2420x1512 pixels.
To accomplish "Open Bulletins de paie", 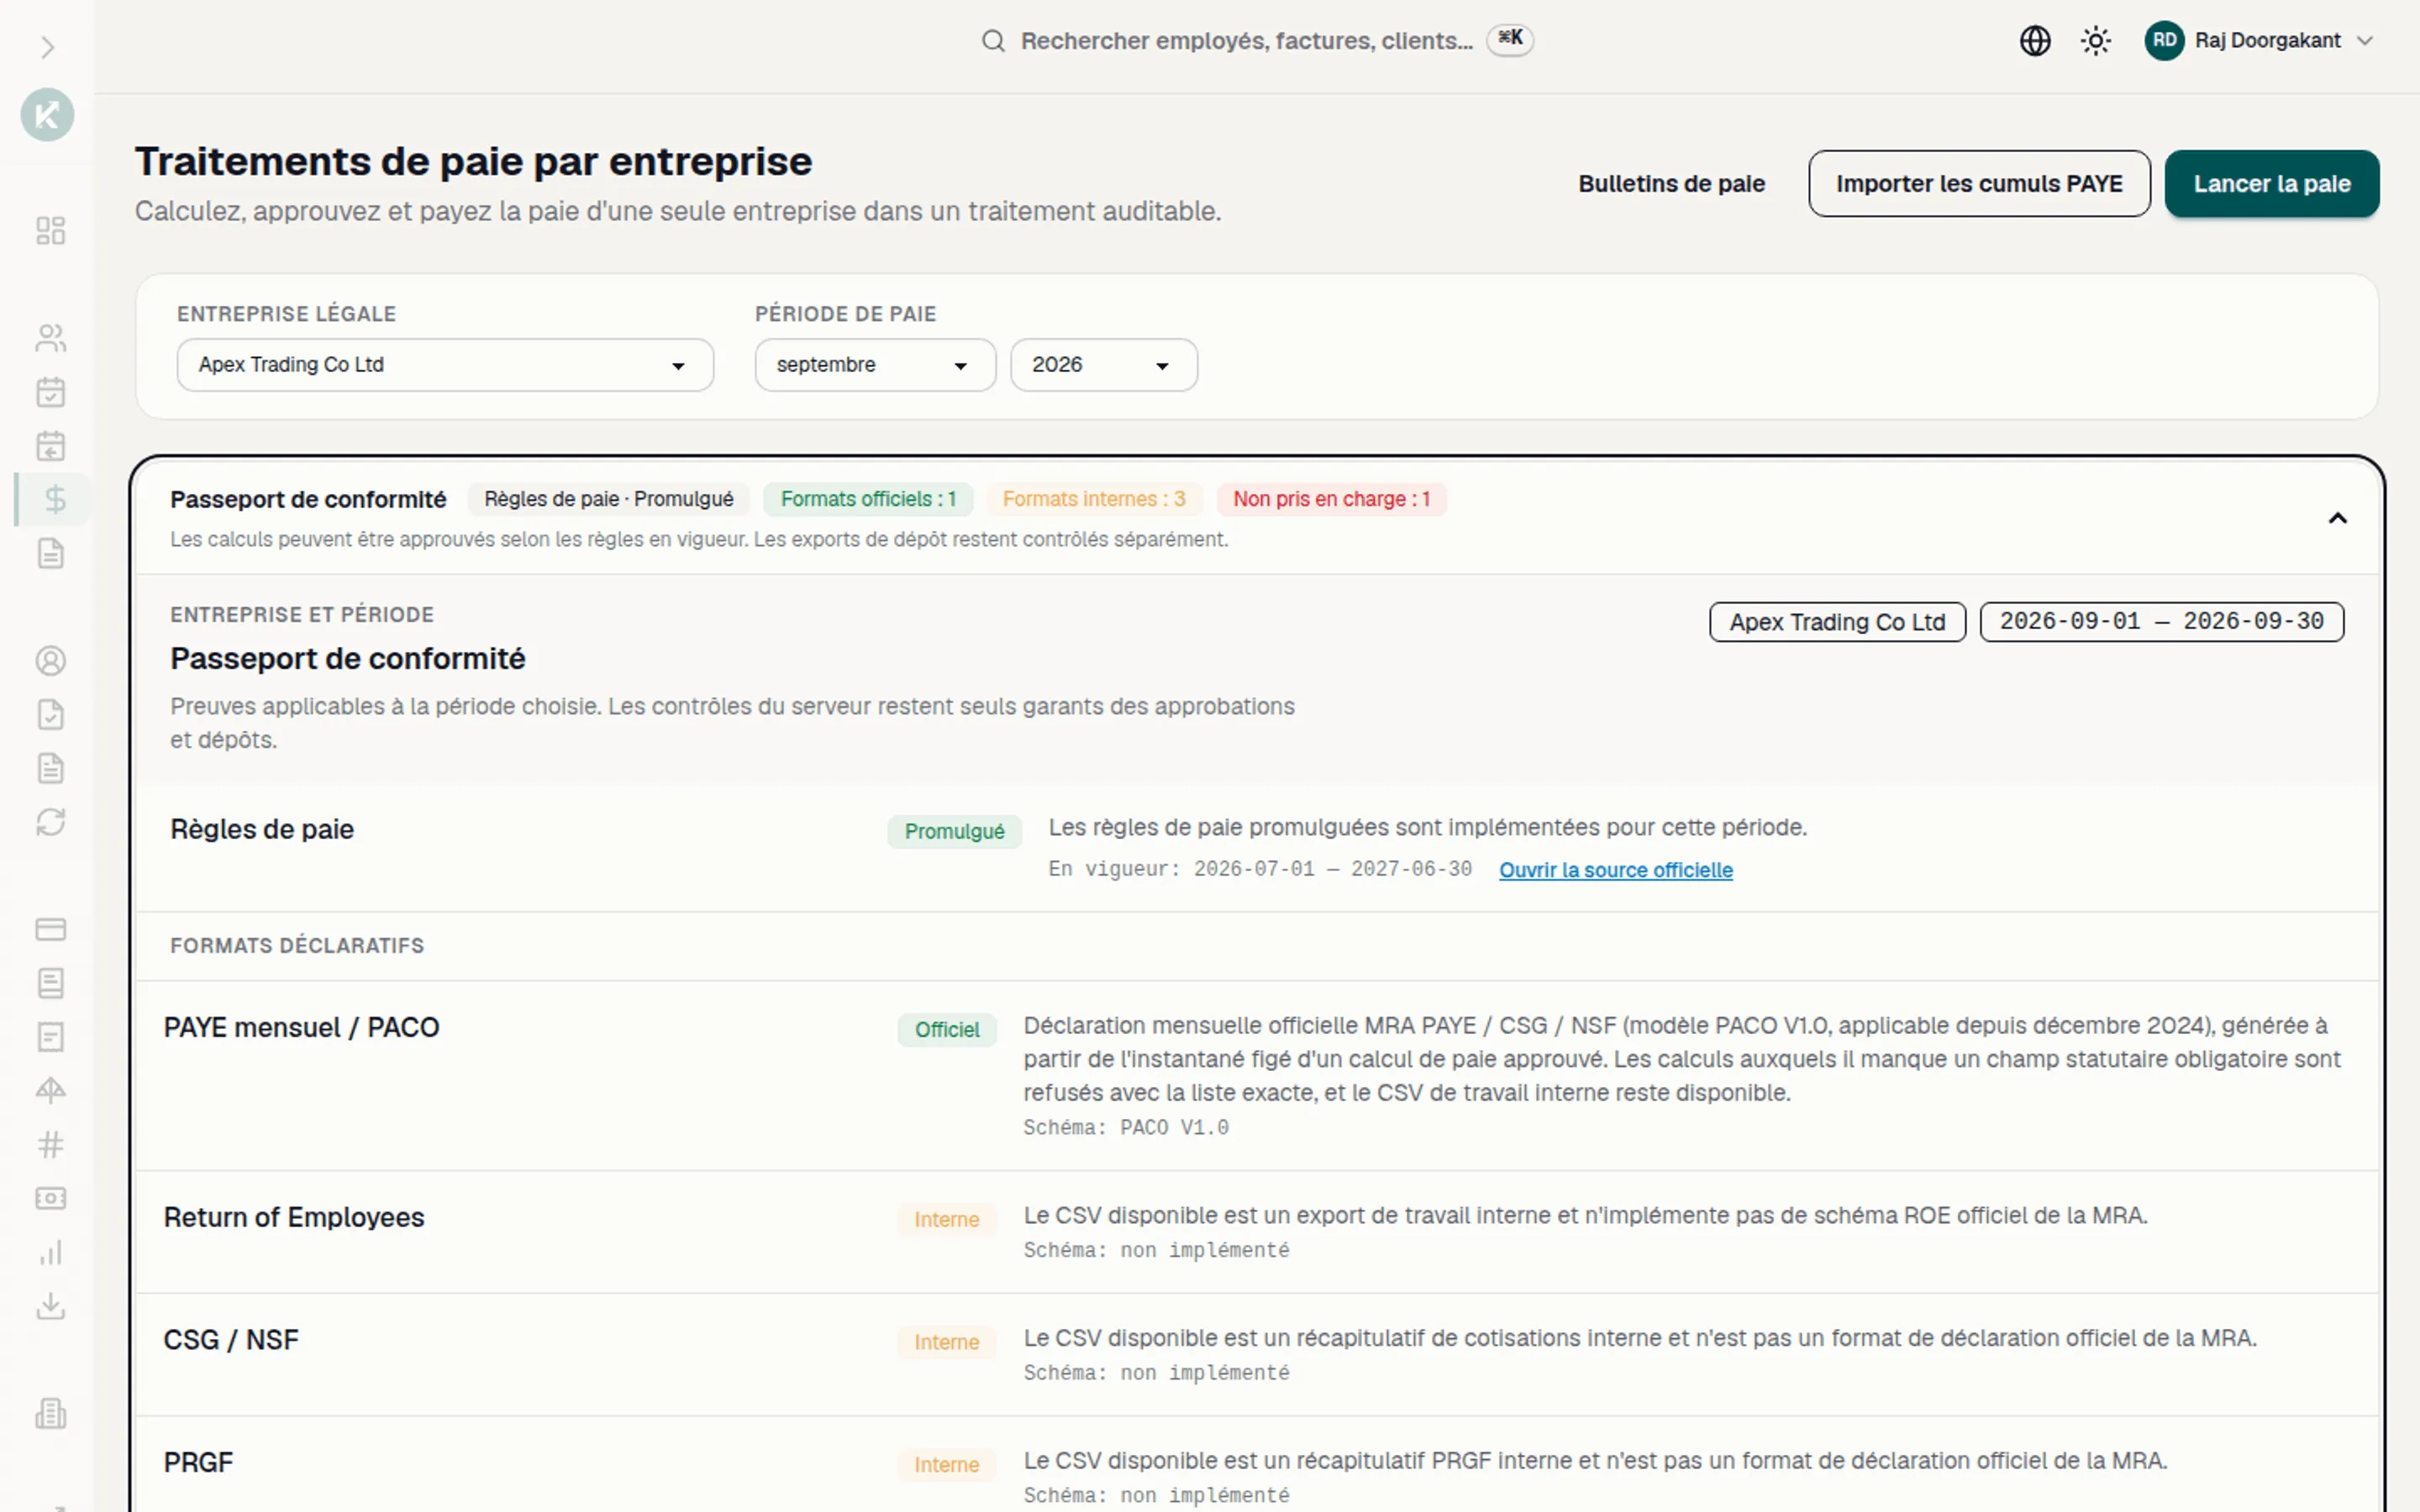I will pyautogui.click(x=1671, y=184).
